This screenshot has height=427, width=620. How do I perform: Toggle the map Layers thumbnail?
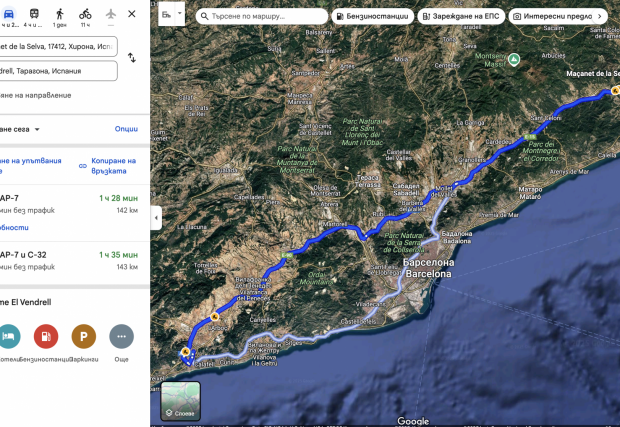coord(180,401)
